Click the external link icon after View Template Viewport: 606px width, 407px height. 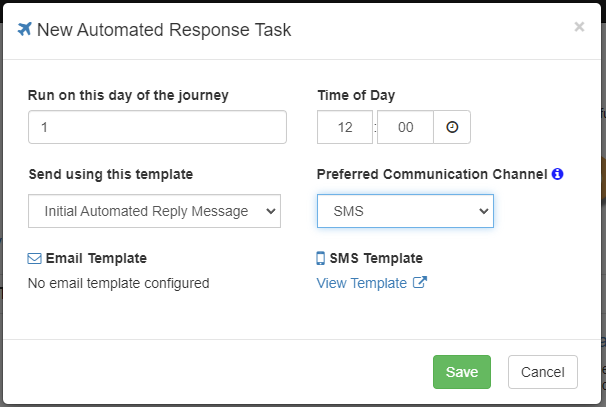(x=420, y=283)
